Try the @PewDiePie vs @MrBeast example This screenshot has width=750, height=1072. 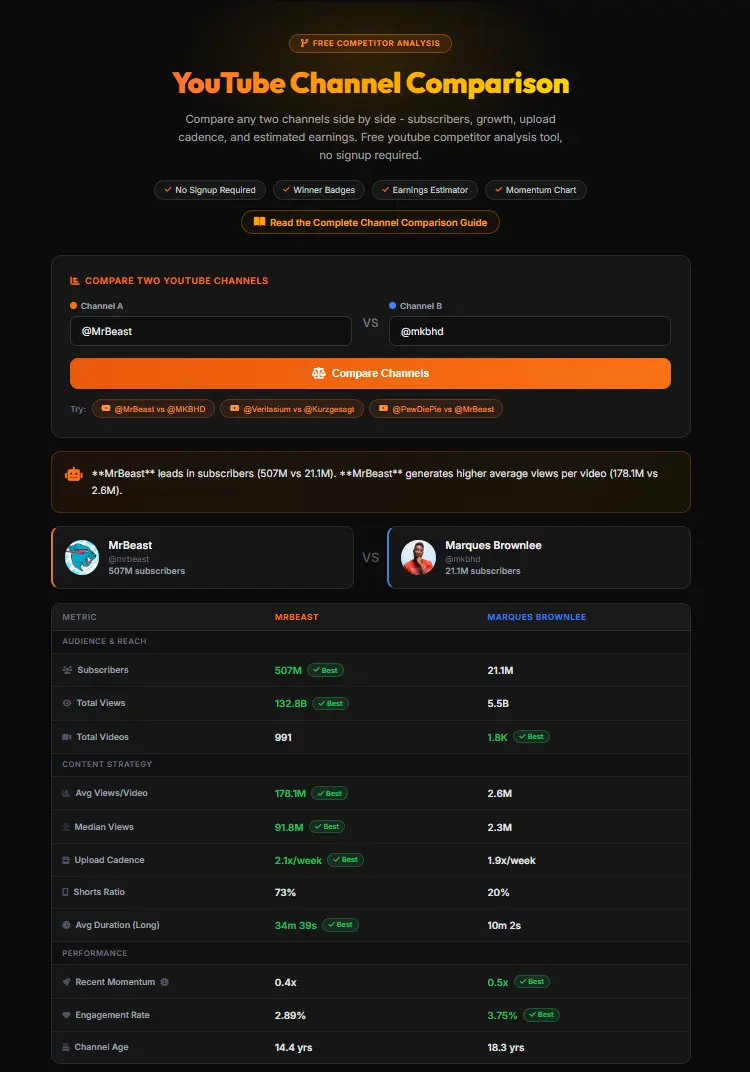tap(436, 409)
